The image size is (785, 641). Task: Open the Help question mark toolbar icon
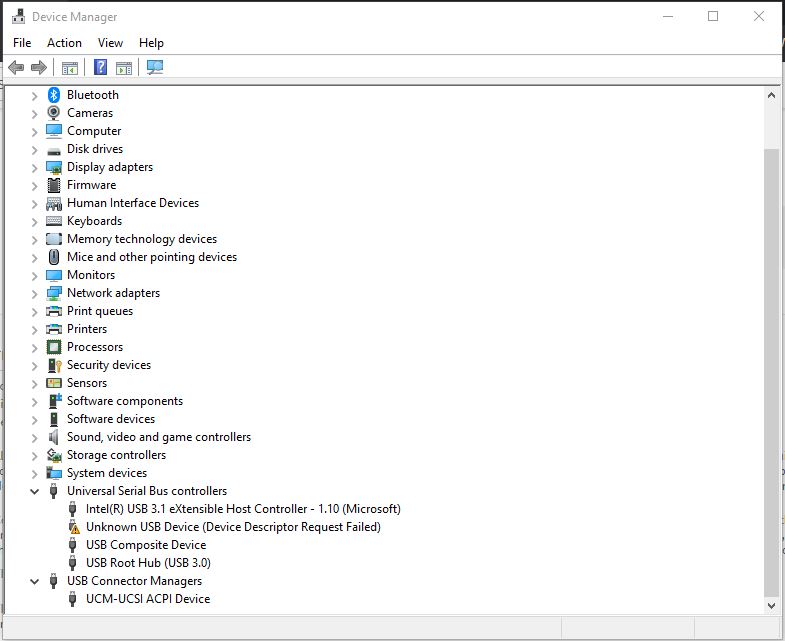pos(101,67)
